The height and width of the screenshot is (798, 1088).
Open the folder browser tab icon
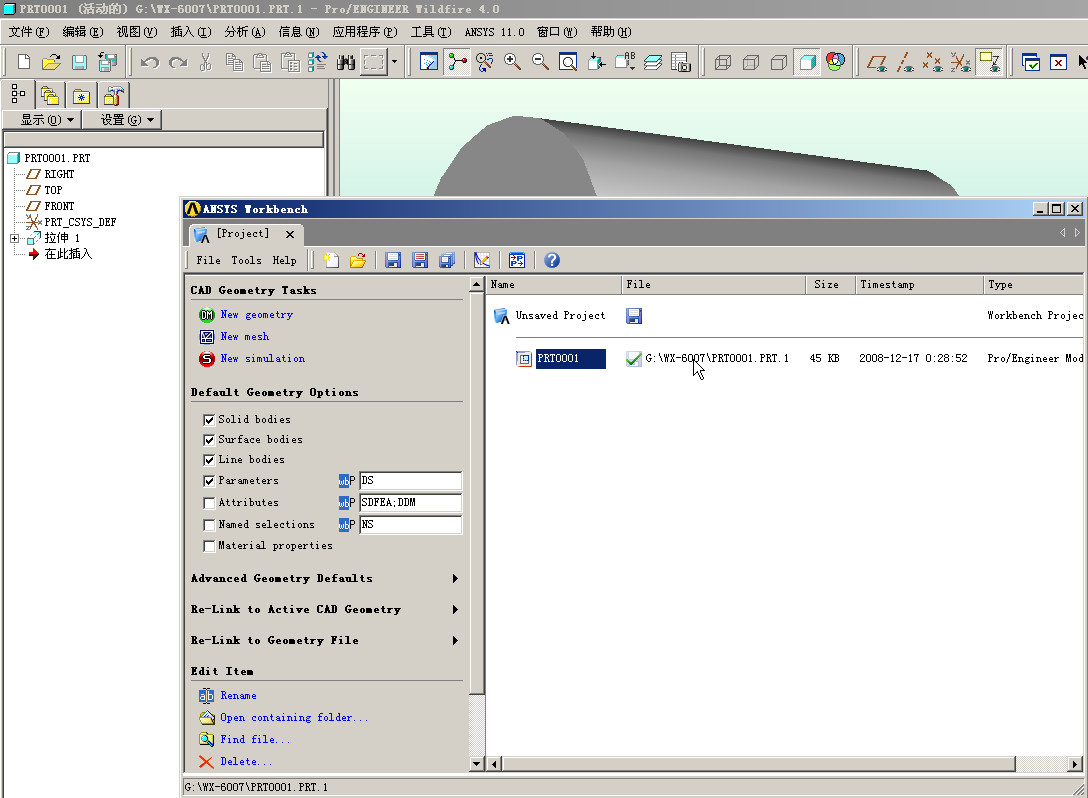coord(49,94)
